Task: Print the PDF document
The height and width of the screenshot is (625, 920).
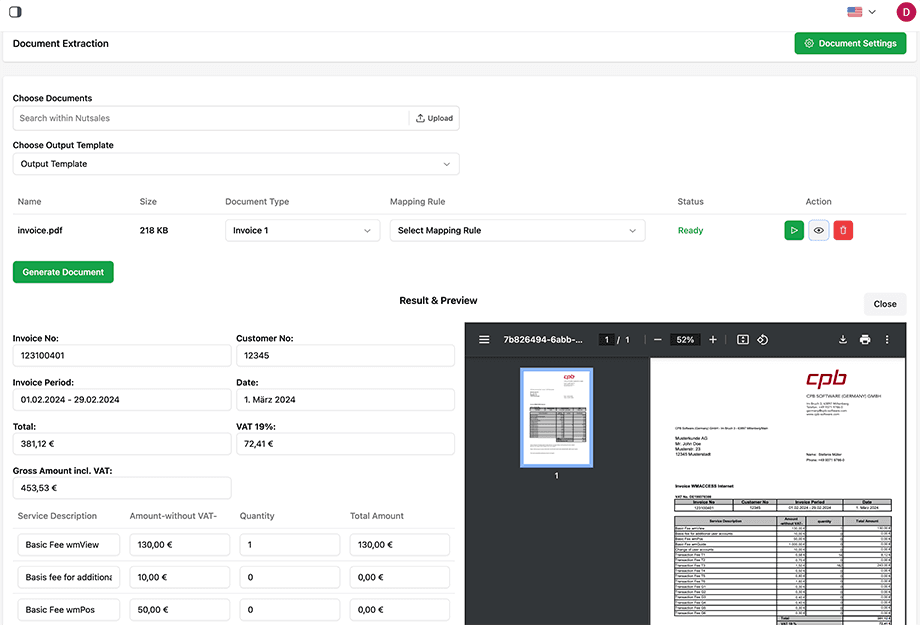Action: coord(865,340)
